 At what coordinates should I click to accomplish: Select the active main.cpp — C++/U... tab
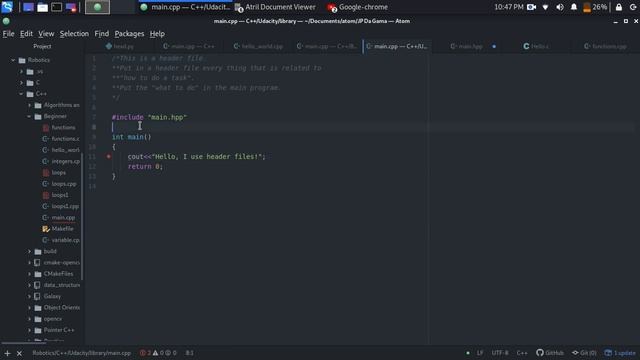coord(397,47)
